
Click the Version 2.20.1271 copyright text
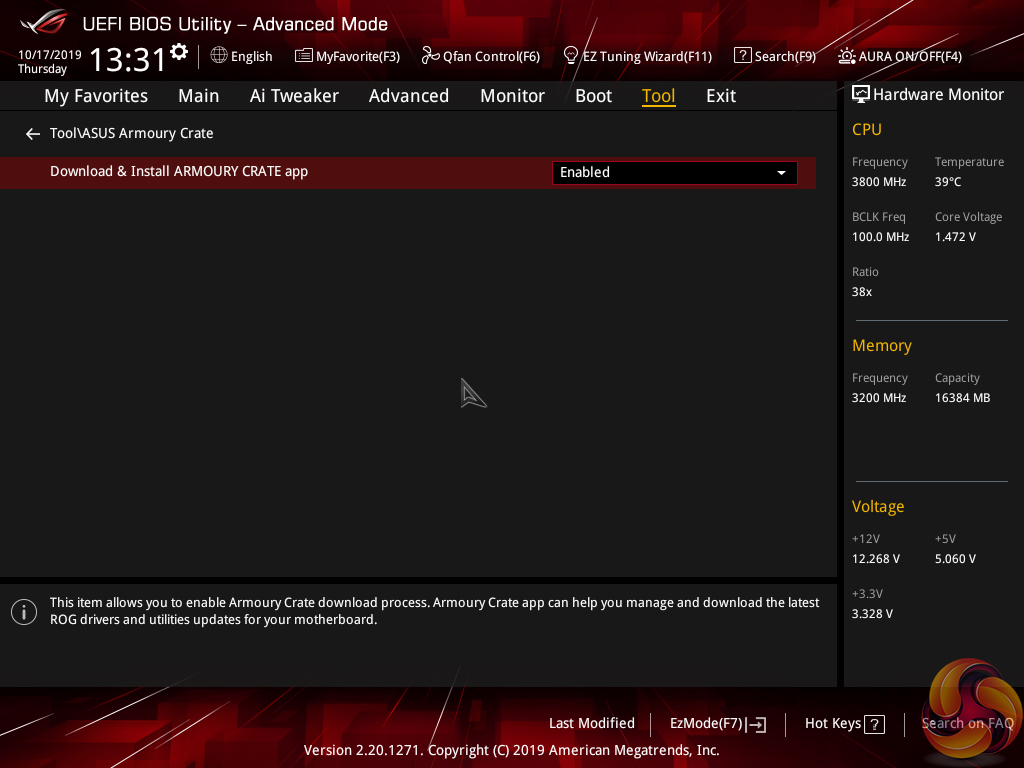[511, 750]
